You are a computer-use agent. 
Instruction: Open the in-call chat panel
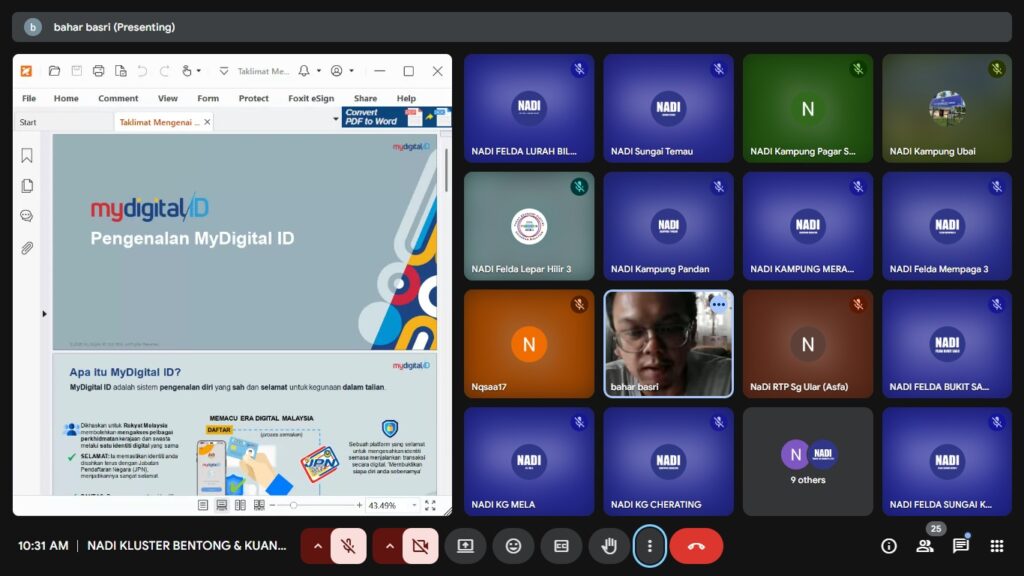(x=961, y=546)
